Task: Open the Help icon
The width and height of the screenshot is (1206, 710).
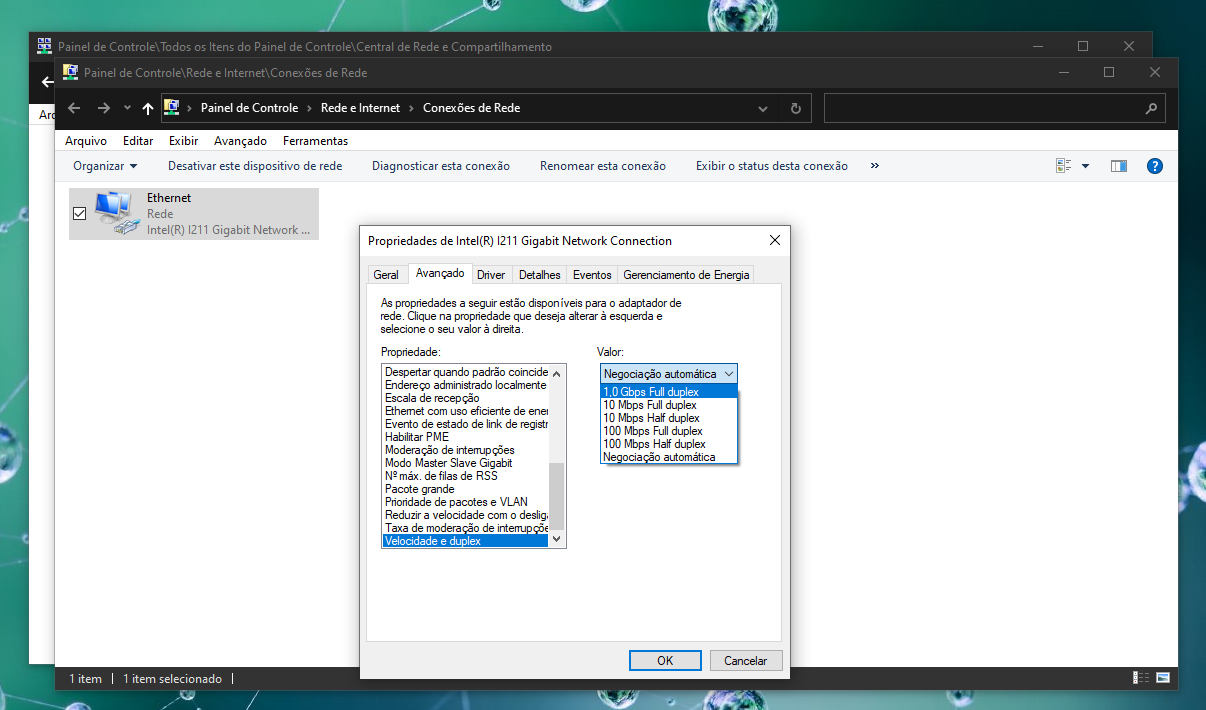Action: [x=1154, y=166]
